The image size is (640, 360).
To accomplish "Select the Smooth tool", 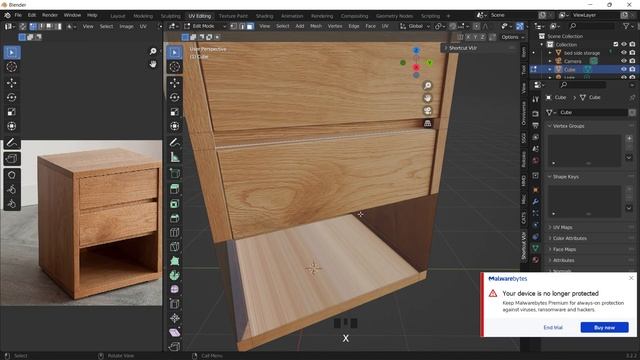I will pos(175,289).
